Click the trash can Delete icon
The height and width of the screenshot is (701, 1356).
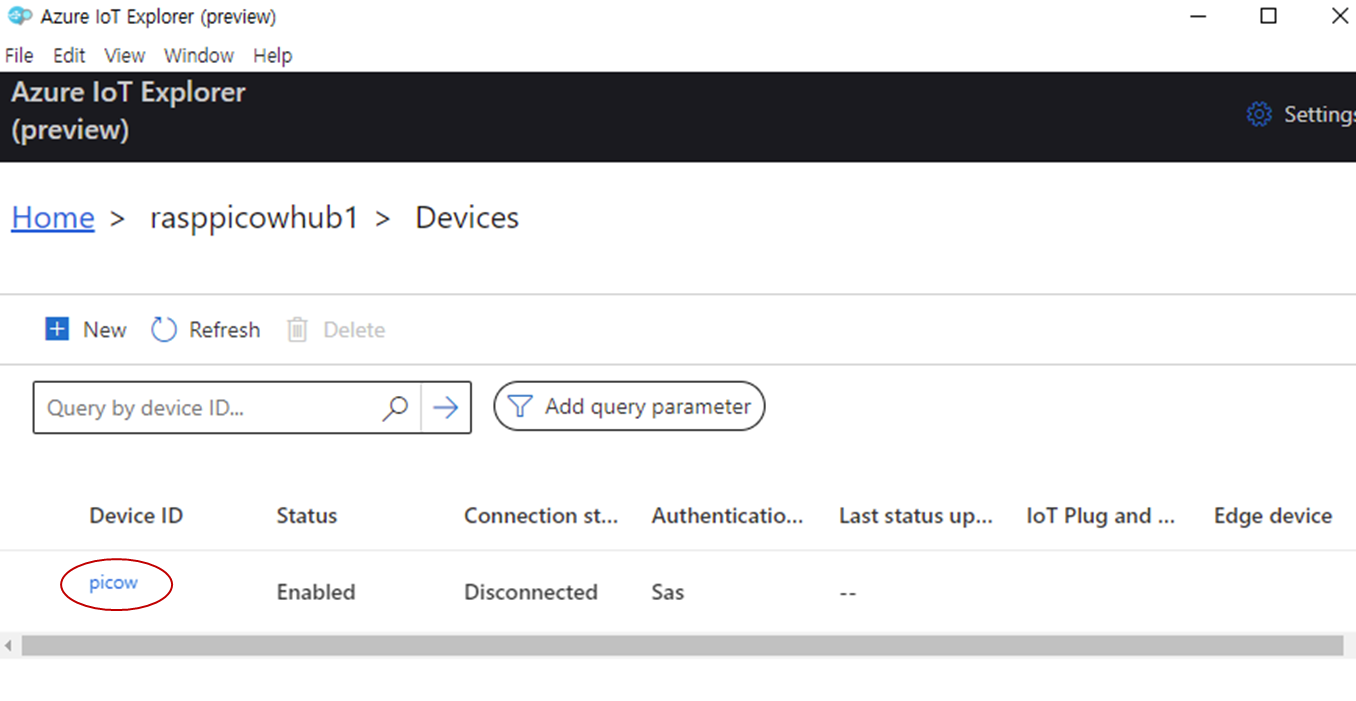point(297,330)
